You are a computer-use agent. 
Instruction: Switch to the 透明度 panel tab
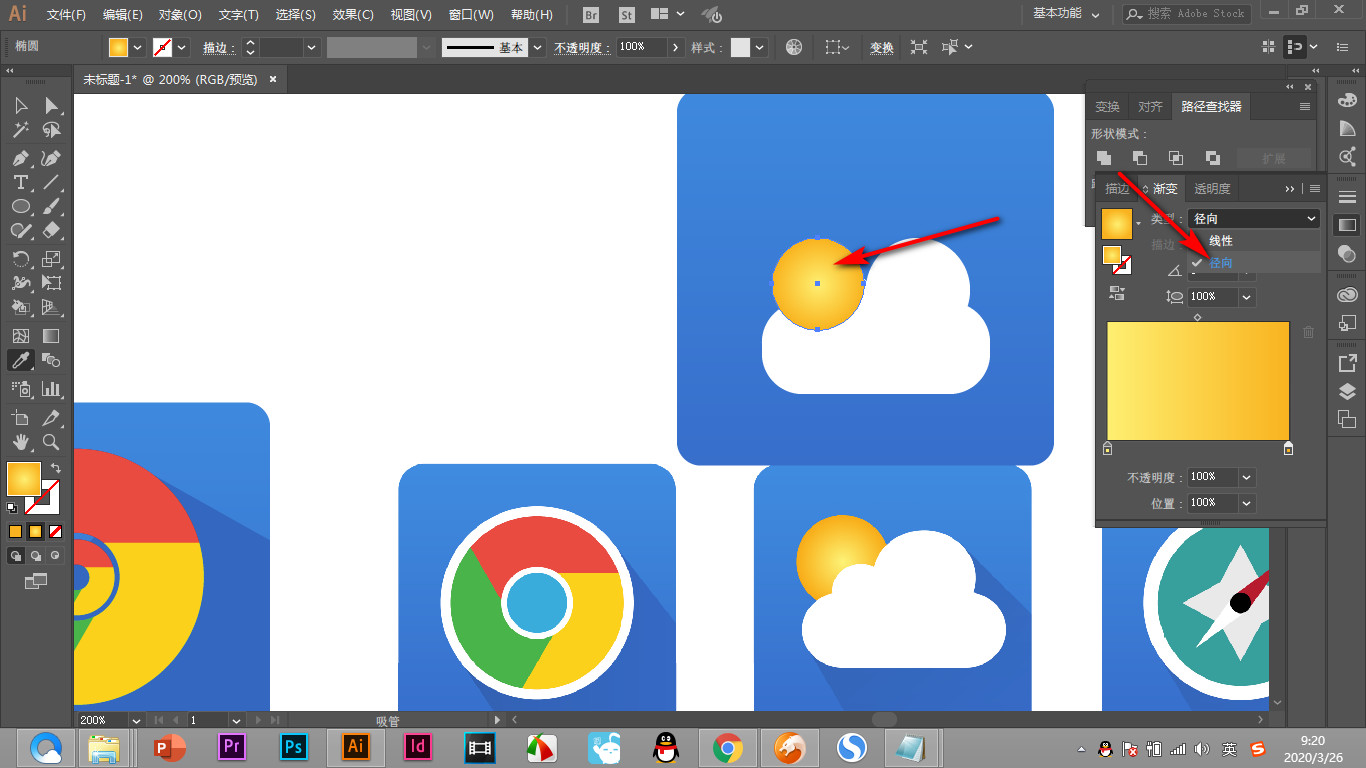point(1212,188)
